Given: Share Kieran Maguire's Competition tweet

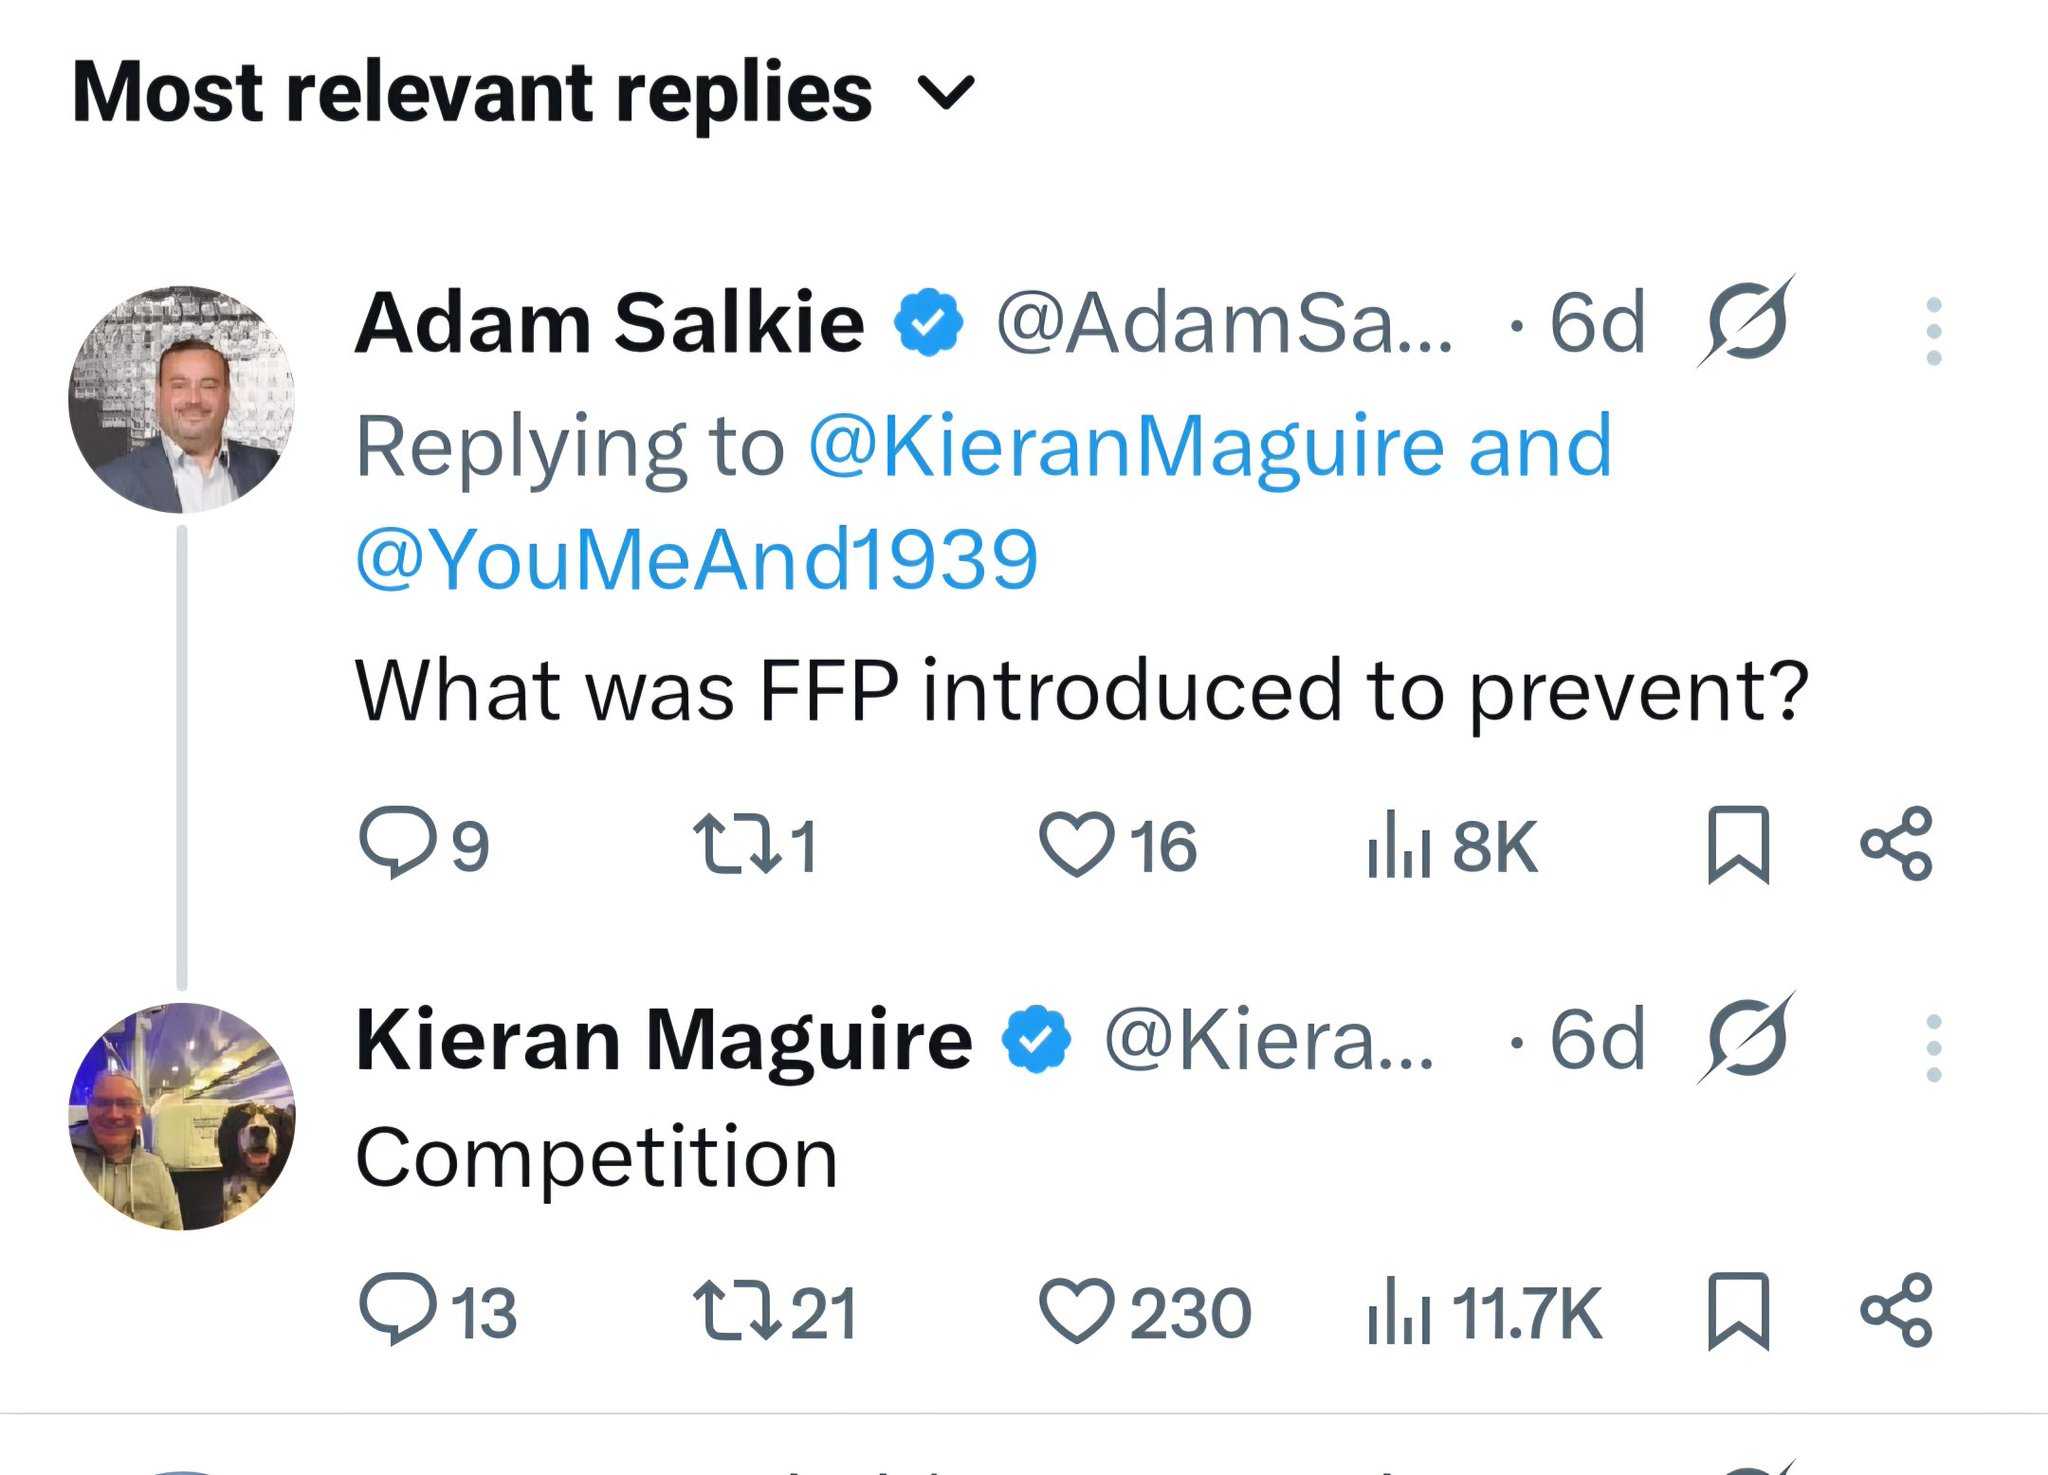Looking at the screenshot, I should tap(1896, 1312).
